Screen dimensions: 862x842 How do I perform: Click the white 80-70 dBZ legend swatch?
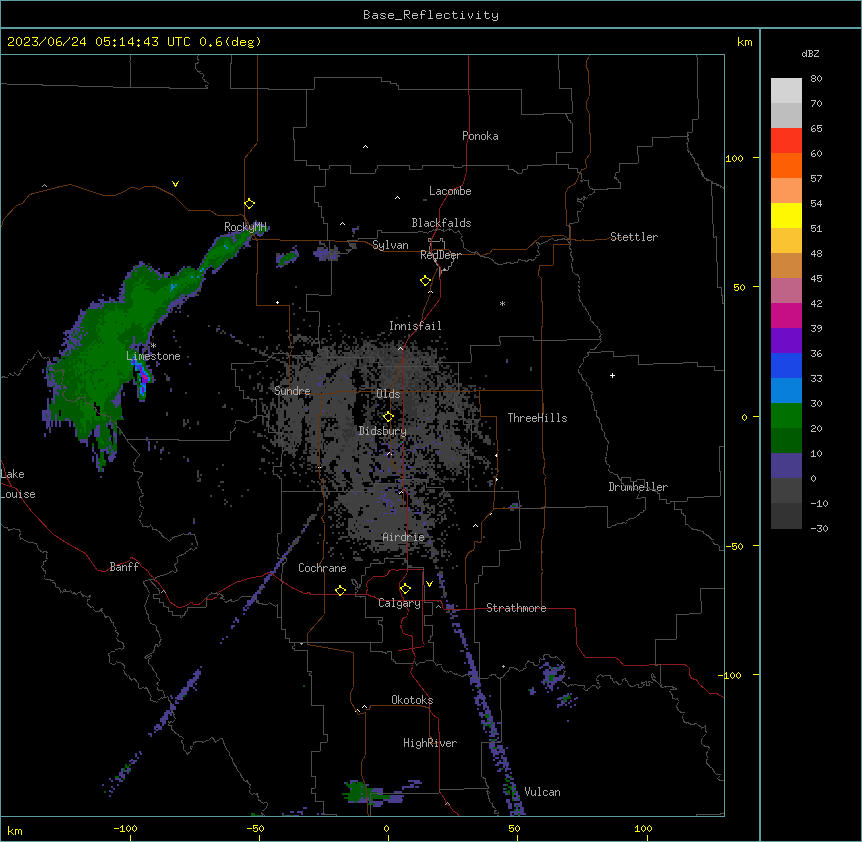point(786,90)
